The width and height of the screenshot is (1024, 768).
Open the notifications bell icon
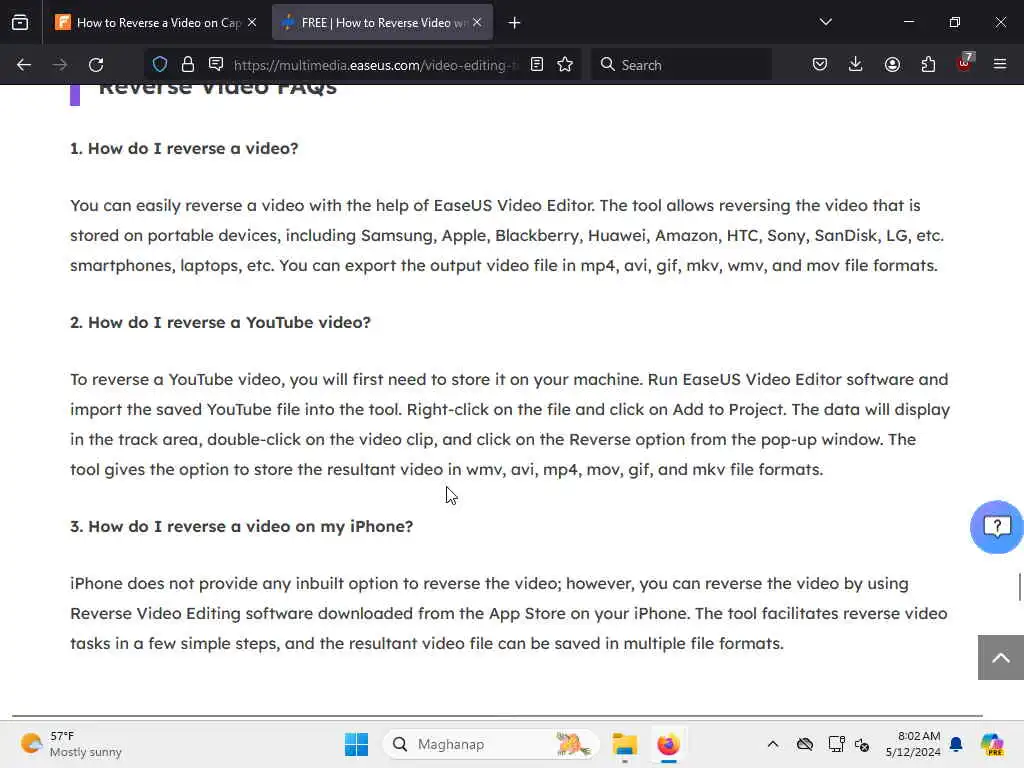click(x=956, y=744)
